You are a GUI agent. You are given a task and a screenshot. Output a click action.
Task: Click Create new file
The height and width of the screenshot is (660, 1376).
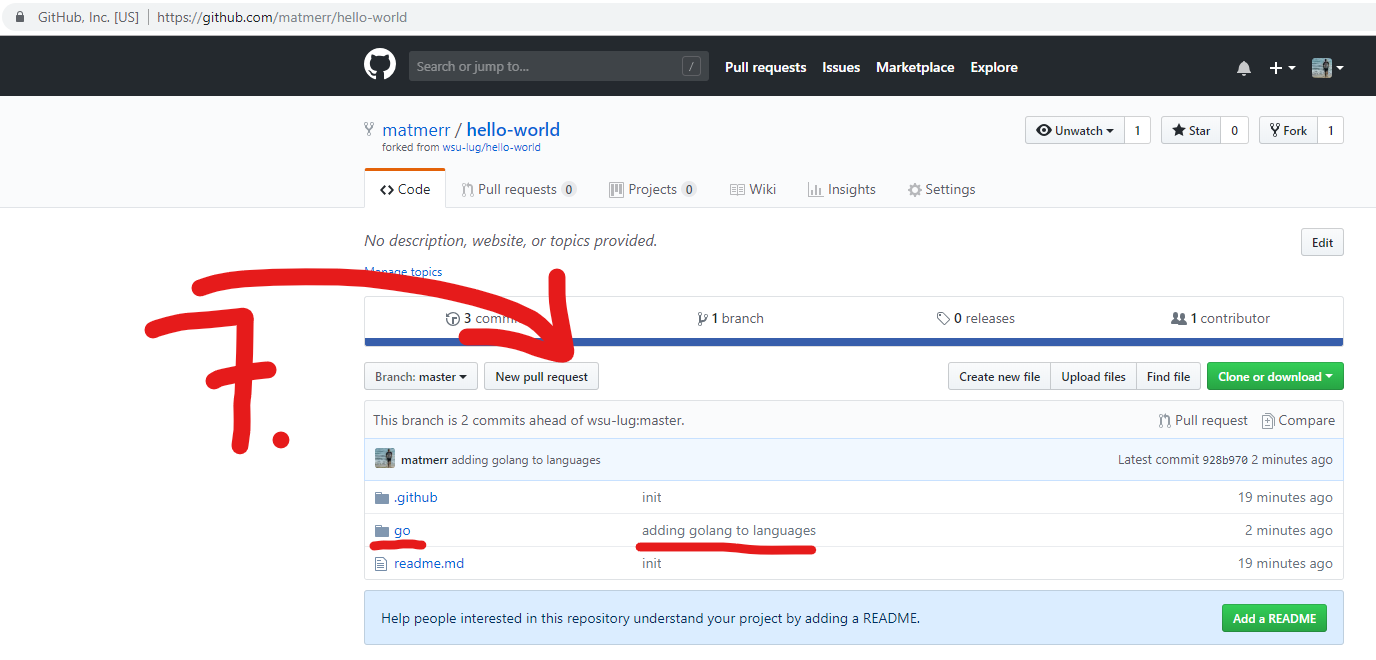coord(999,376)
